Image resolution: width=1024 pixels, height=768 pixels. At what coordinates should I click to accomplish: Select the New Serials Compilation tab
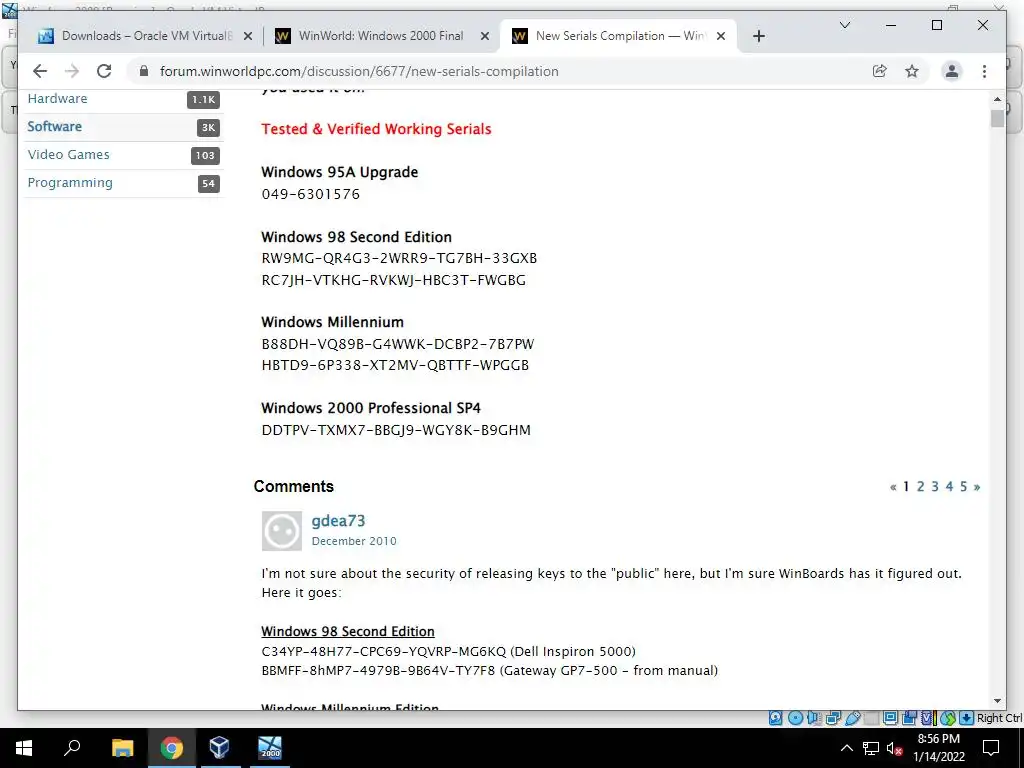617,36
